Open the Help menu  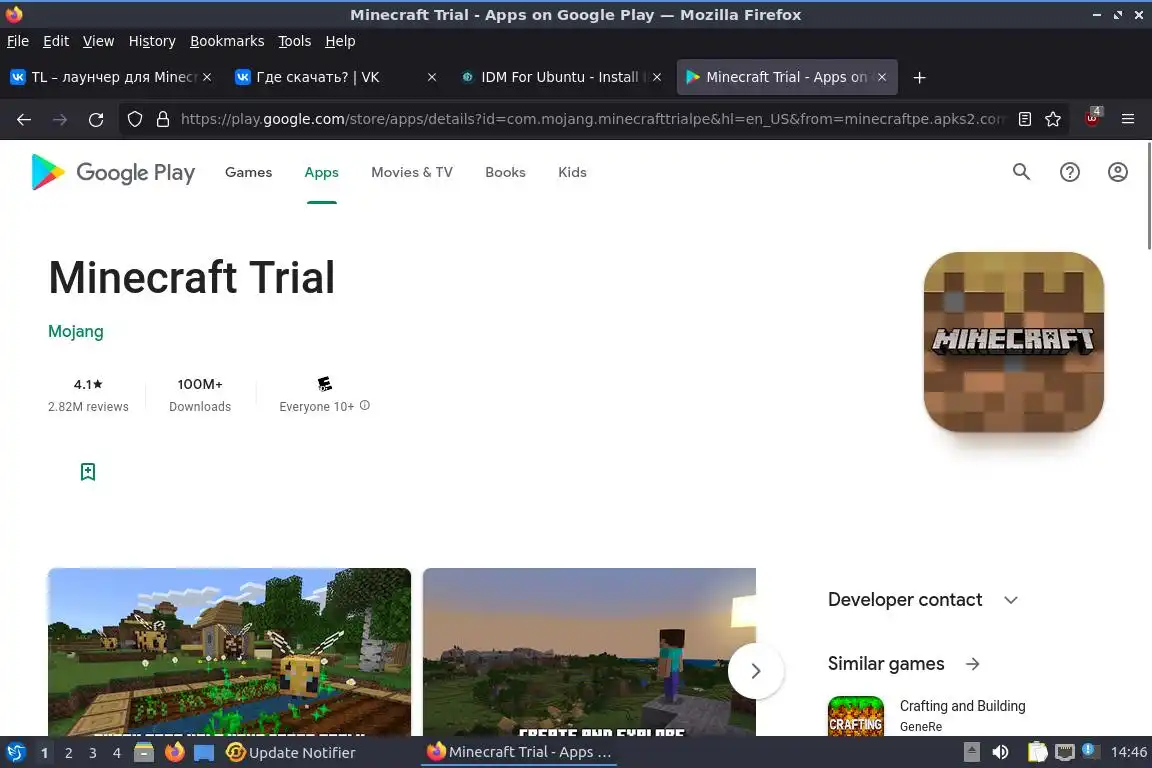coord(340,41)
